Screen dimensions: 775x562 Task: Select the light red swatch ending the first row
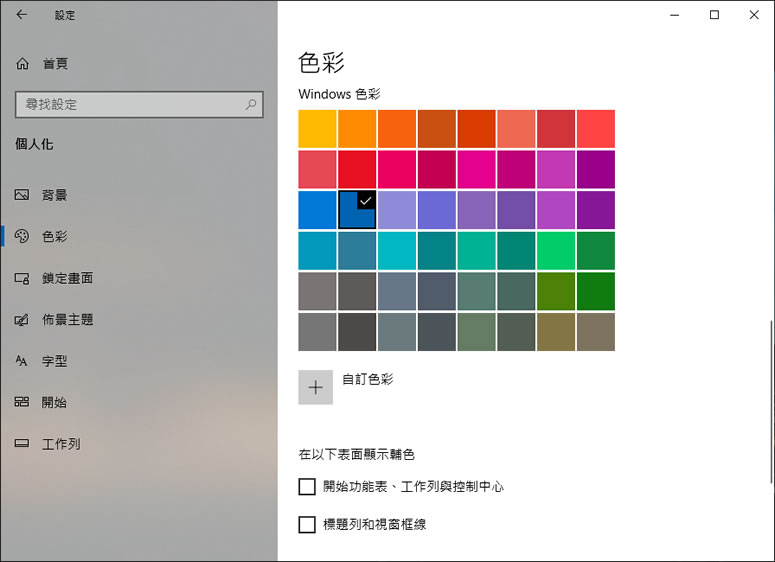pos(596,129)
